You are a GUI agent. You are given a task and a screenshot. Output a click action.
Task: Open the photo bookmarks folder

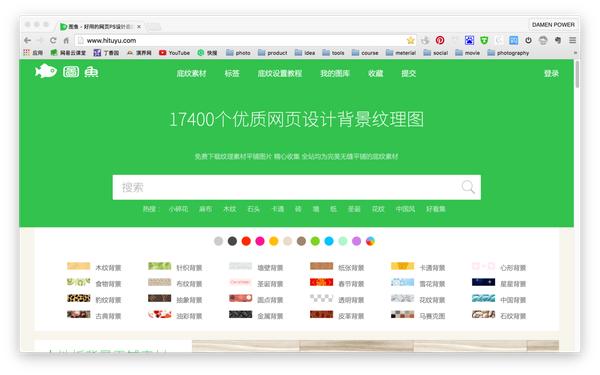coord(238,53)
